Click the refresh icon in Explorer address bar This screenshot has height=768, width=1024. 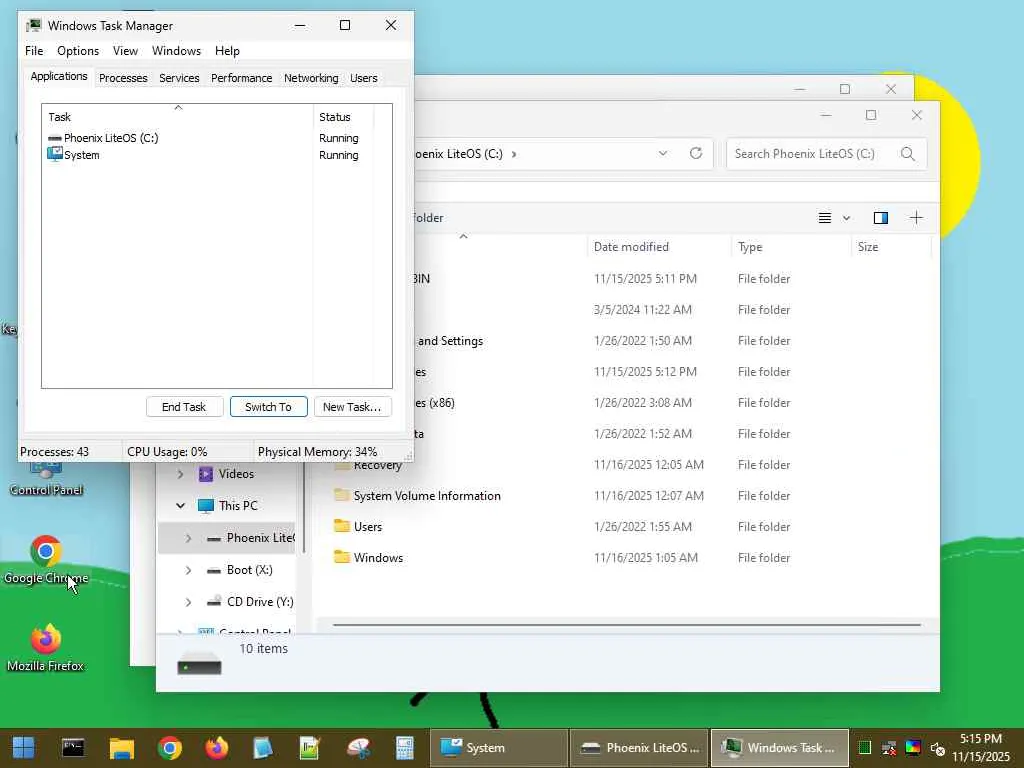coord(696,153)
